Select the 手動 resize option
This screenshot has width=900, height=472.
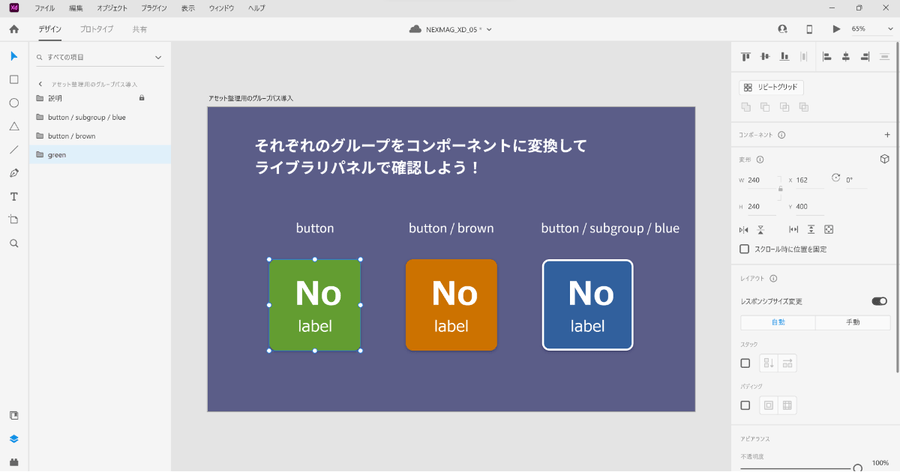click(x=852, y=322)
